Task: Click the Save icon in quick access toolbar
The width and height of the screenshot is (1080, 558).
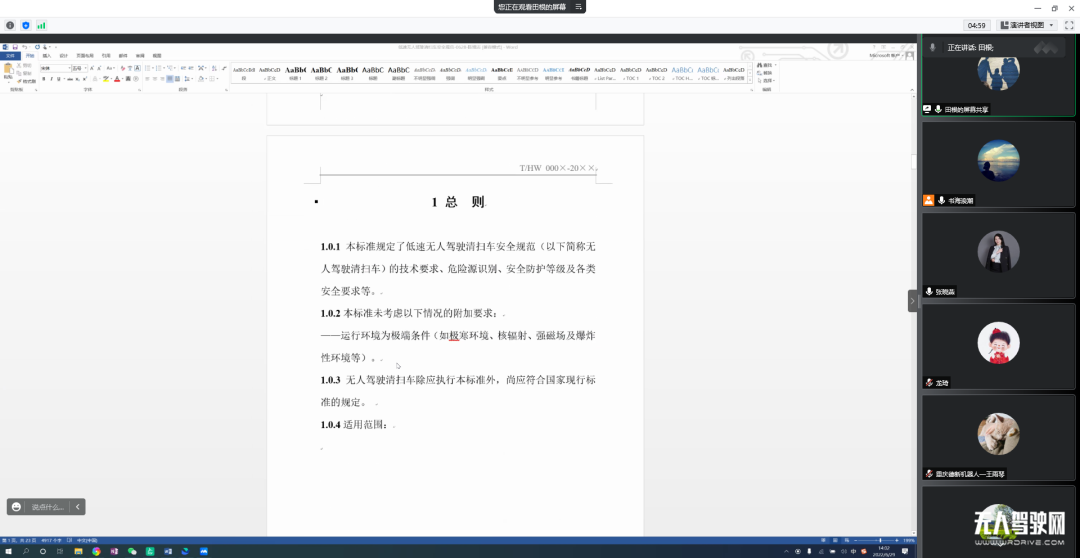Action: point(15,47)
